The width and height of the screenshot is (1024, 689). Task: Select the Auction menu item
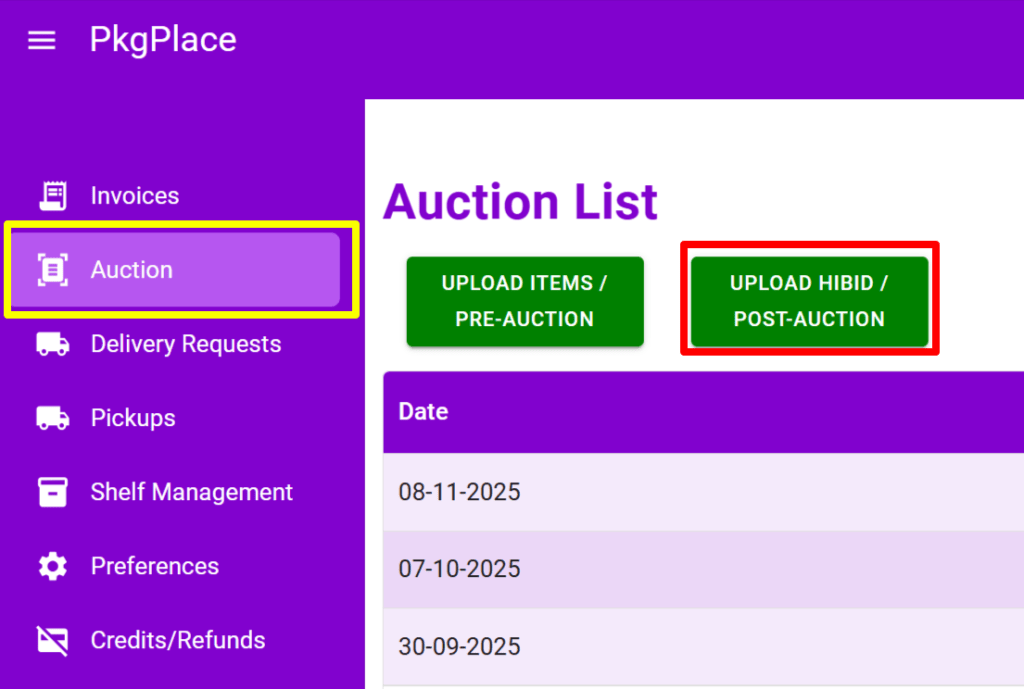132,270
